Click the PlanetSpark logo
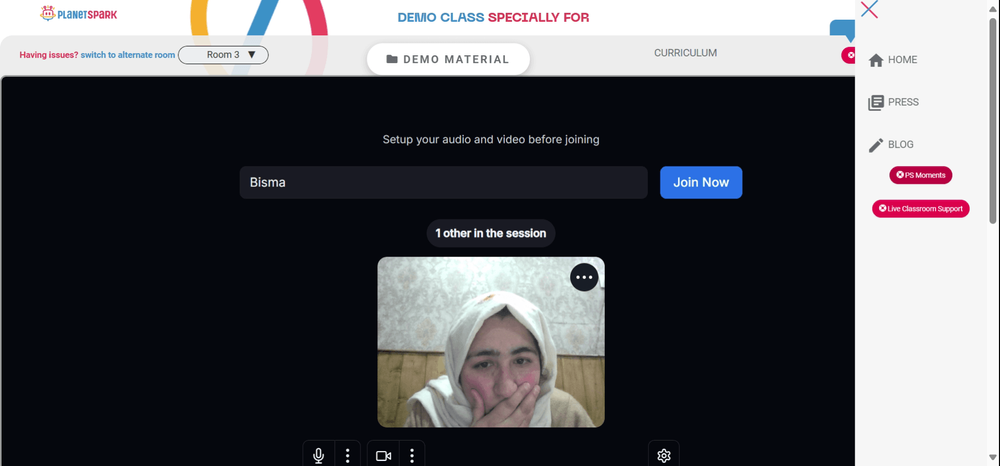Viewport: 1000px width, 466px height. pos(78,13)
